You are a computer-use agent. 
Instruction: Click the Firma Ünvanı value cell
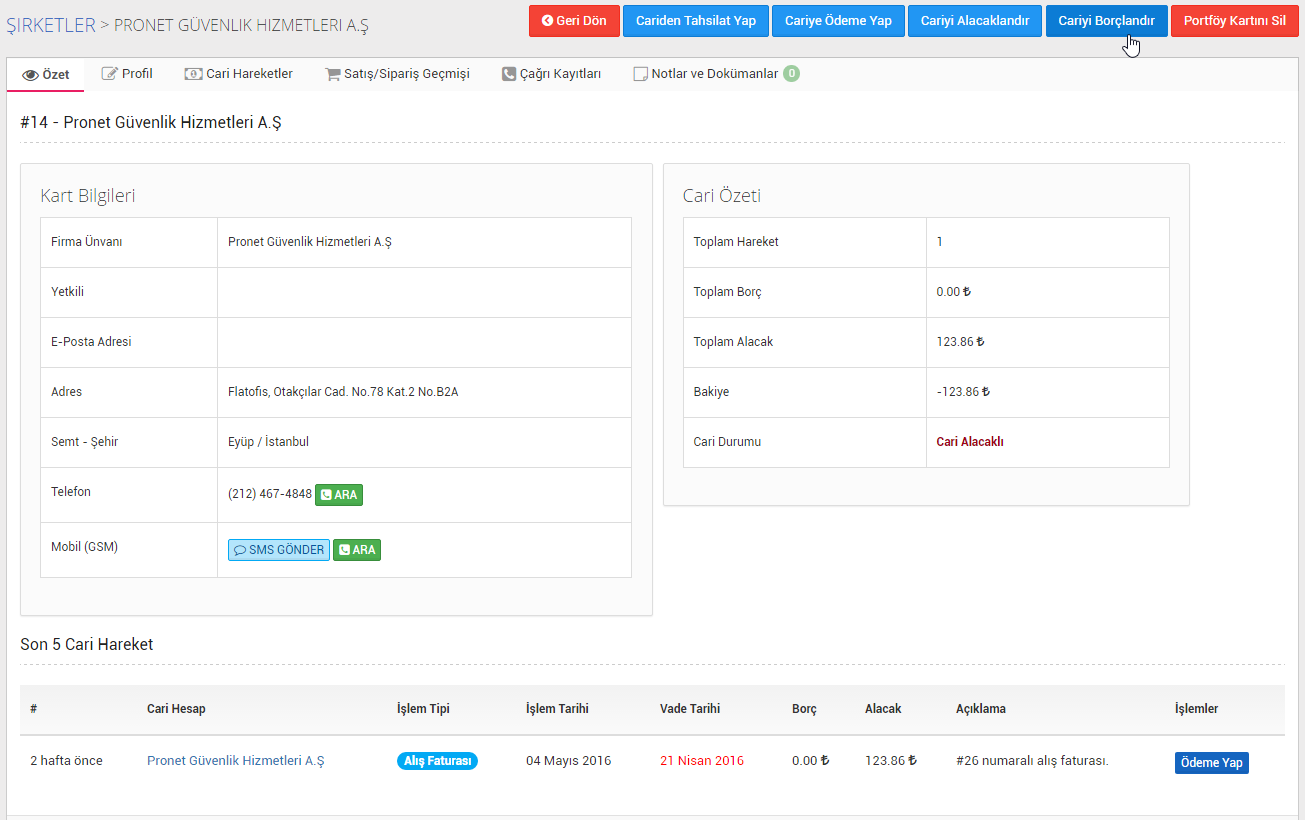click(424, 242)
